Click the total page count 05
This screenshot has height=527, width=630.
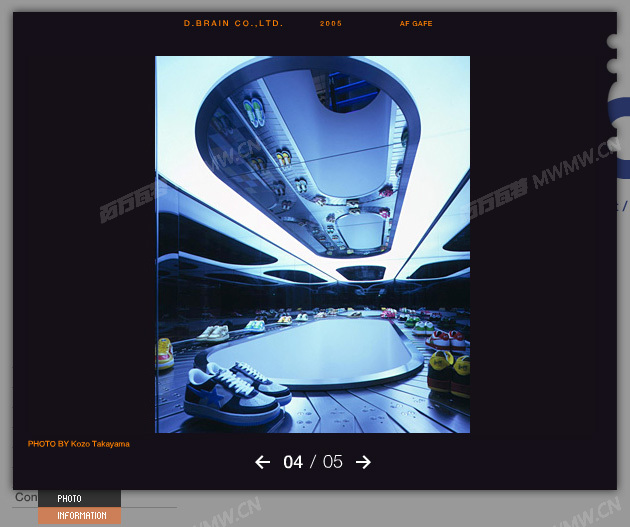pos(333,462)
